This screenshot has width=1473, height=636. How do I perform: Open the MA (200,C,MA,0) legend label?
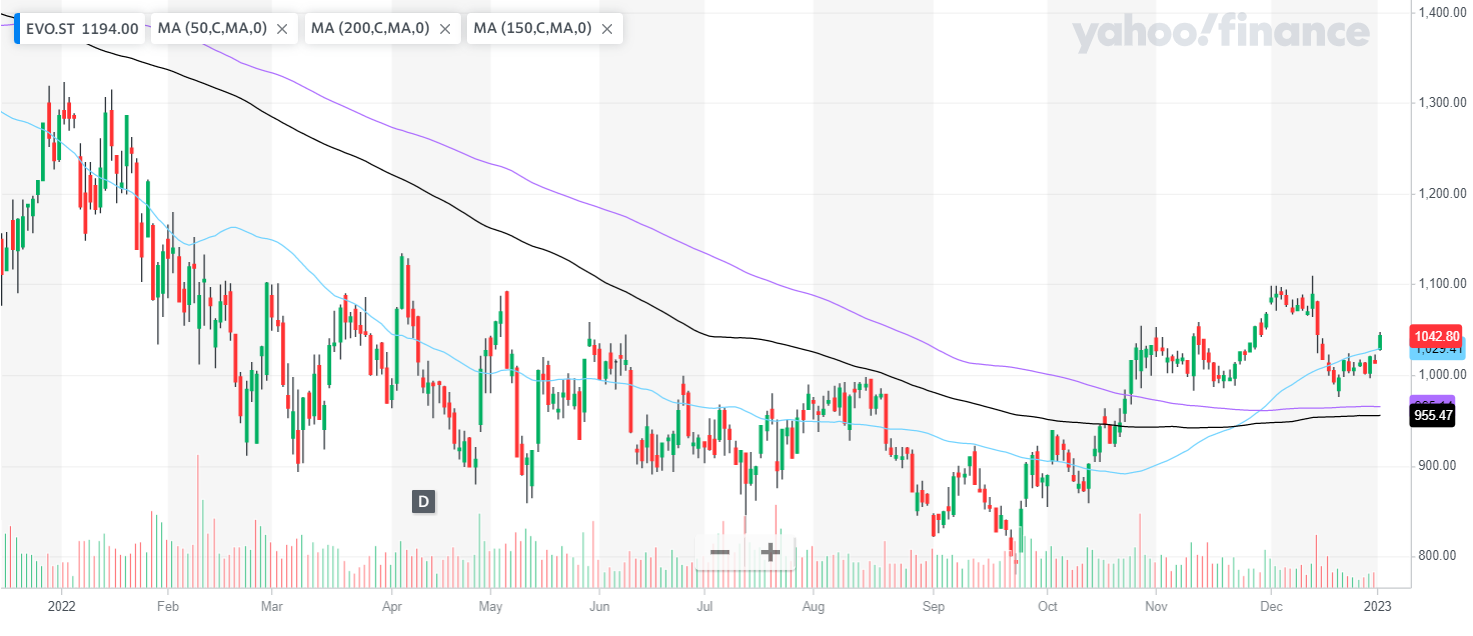(x=370, y=29)
